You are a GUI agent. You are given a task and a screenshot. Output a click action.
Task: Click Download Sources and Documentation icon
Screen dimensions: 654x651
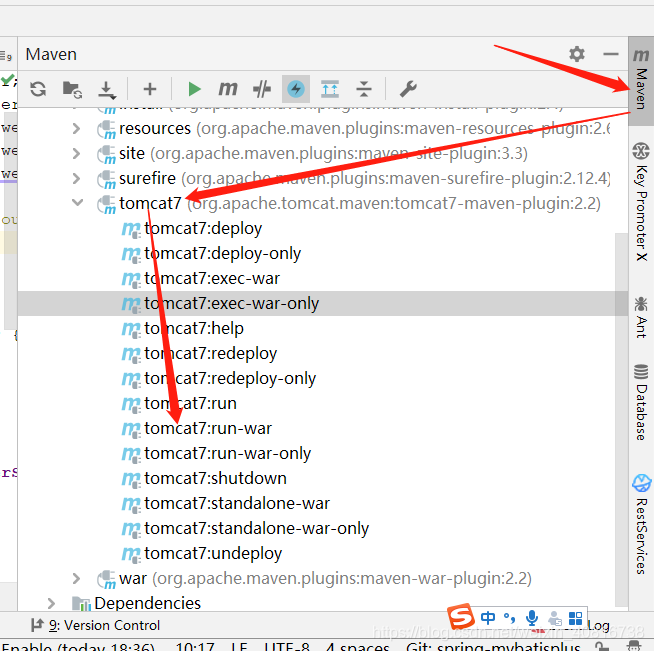[107, 89]
